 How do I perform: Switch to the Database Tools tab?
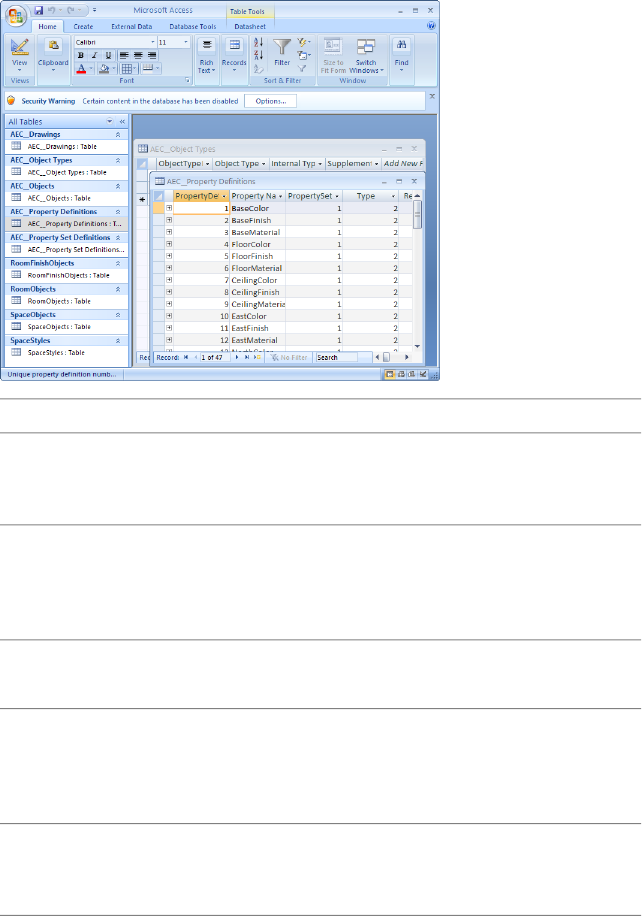[x=193, y=26]
